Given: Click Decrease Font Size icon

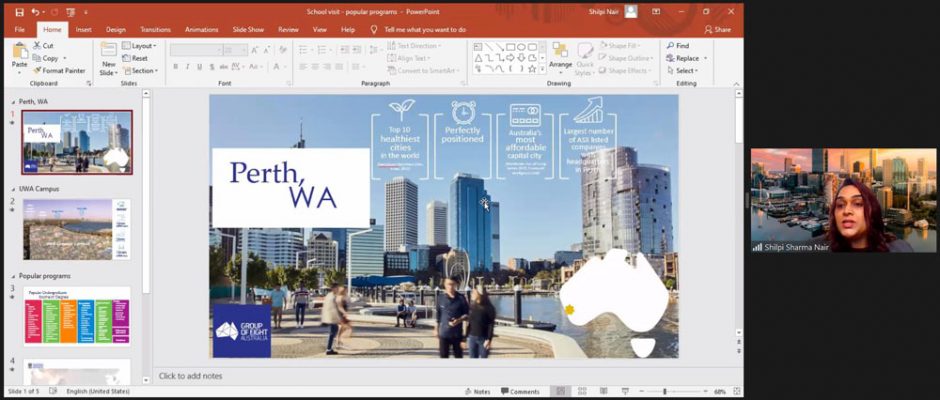Looking at the screenshot, I should pos(266,50).
